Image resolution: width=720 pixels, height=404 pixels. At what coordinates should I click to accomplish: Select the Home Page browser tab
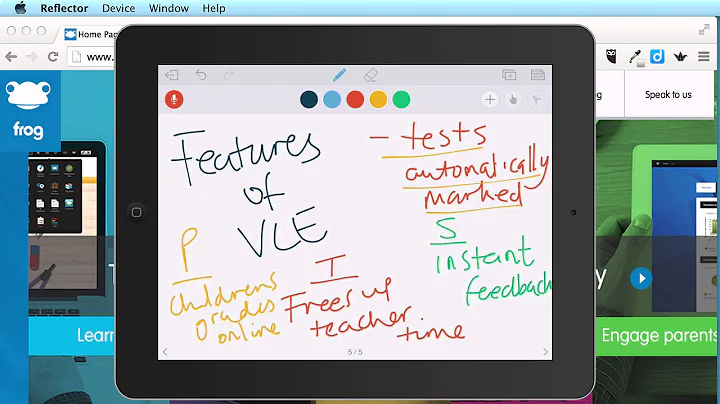coord(90,34)
